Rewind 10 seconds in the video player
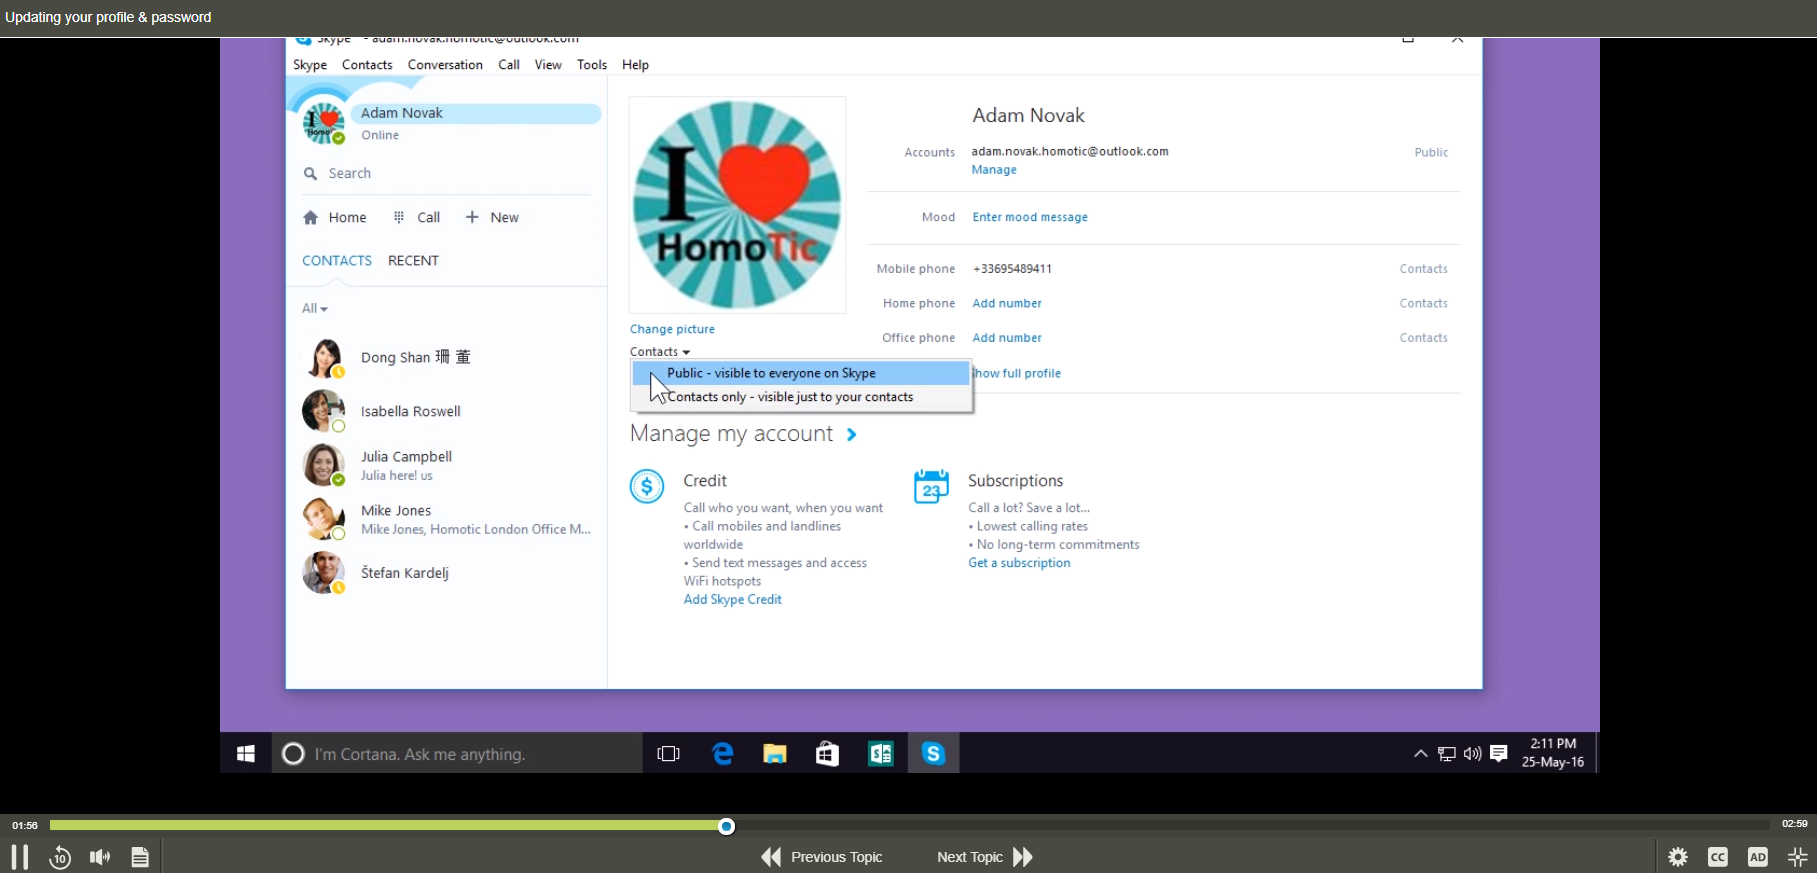The height and width of the screenshot is (873, 1817). coord(60,857)
